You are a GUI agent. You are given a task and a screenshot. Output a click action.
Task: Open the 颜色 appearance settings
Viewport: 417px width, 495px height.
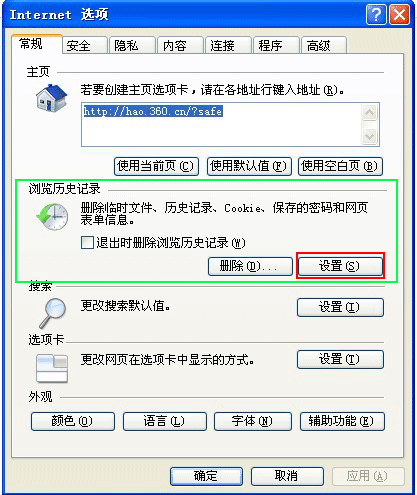coord(73,421)
